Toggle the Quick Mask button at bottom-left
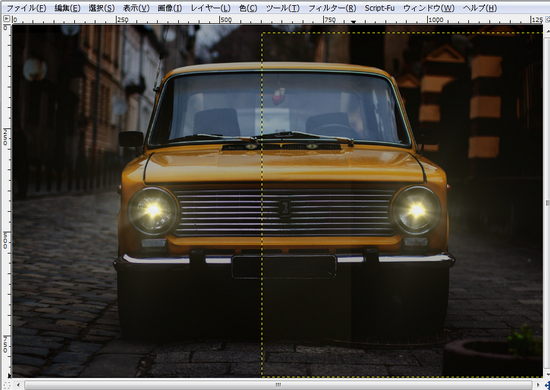 pos(7,385)
